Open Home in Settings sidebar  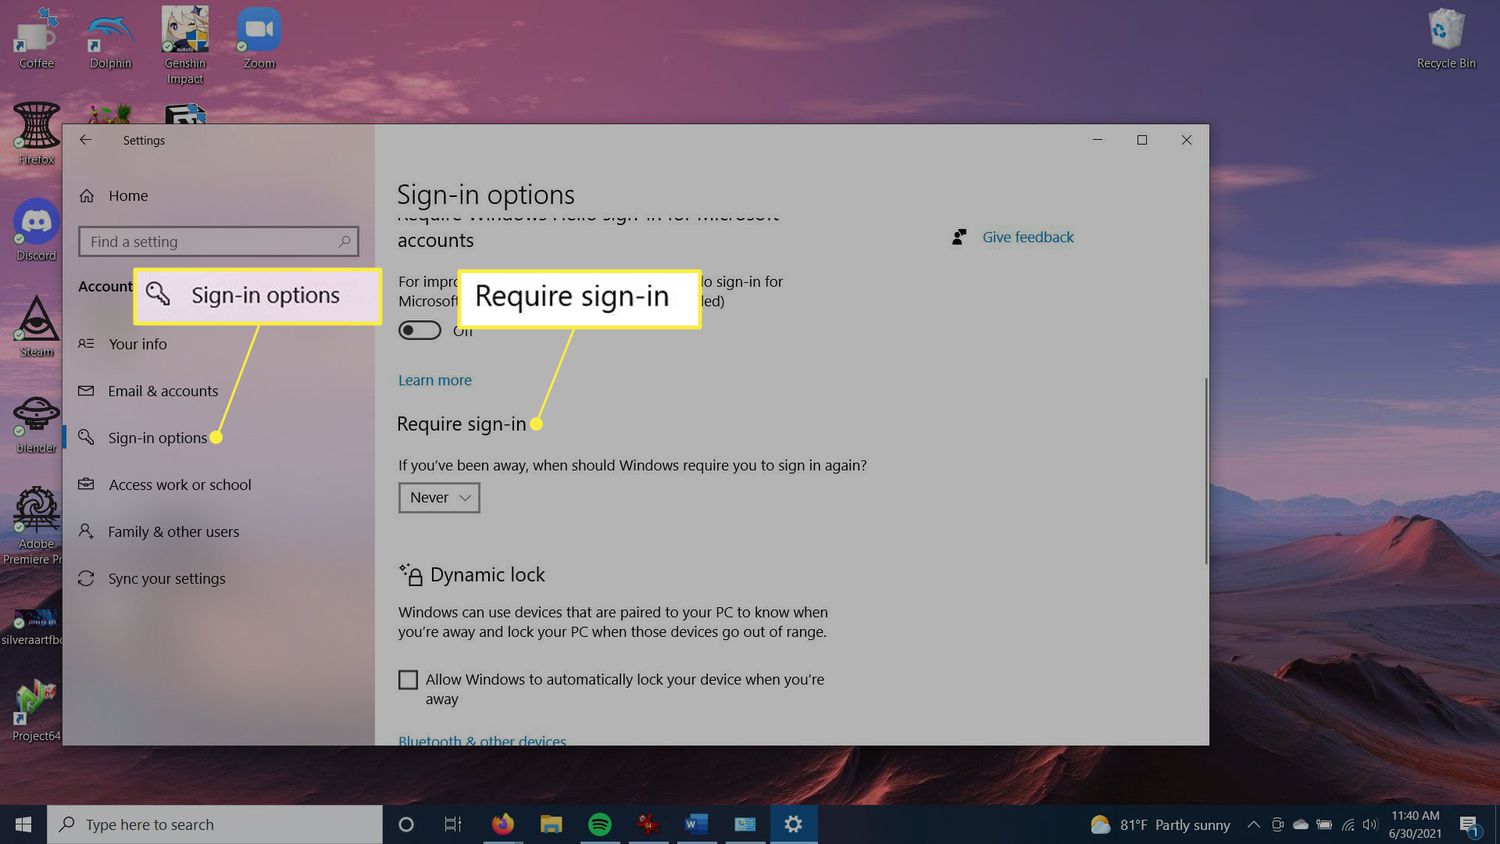point(127,196)
